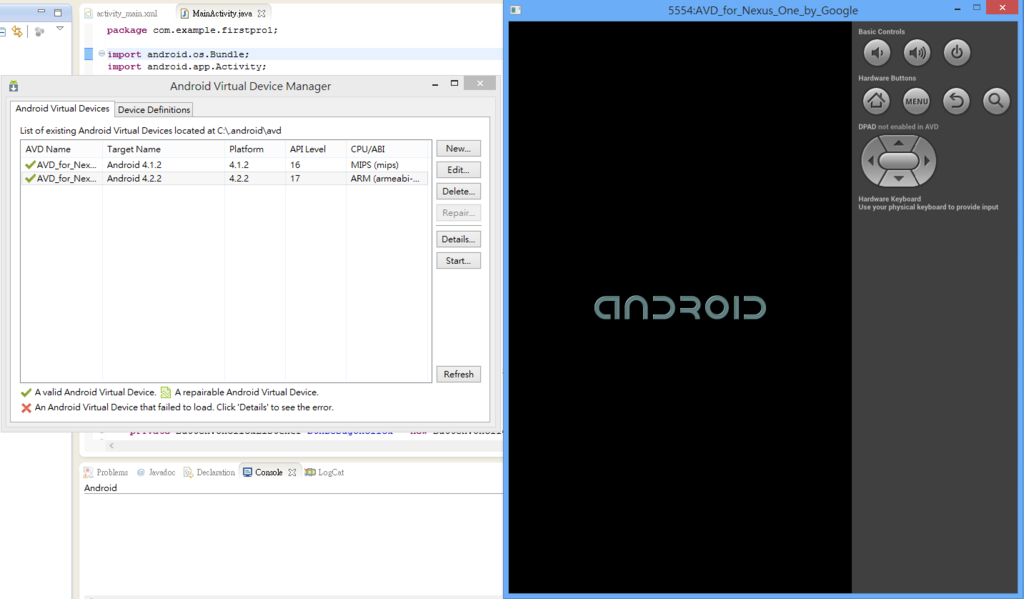Click New... to create an AVD

458,148
